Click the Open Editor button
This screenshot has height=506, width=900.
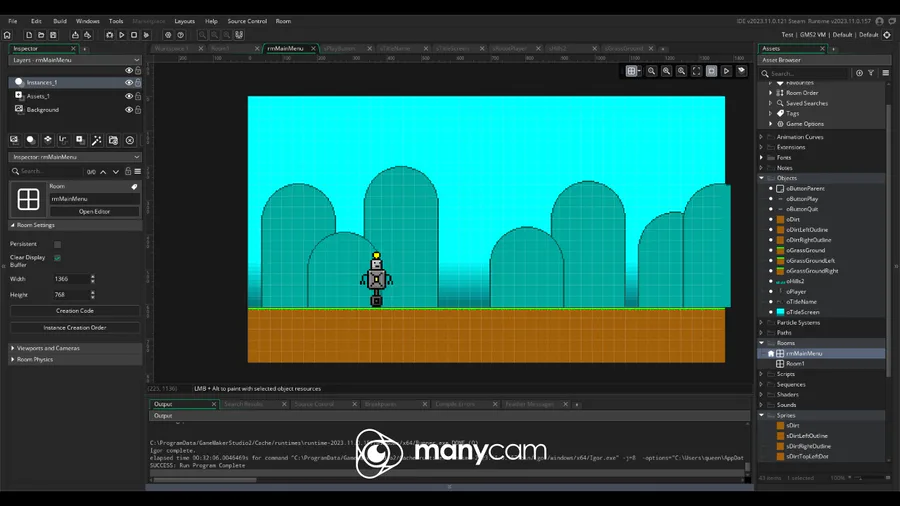pos(94,212)
